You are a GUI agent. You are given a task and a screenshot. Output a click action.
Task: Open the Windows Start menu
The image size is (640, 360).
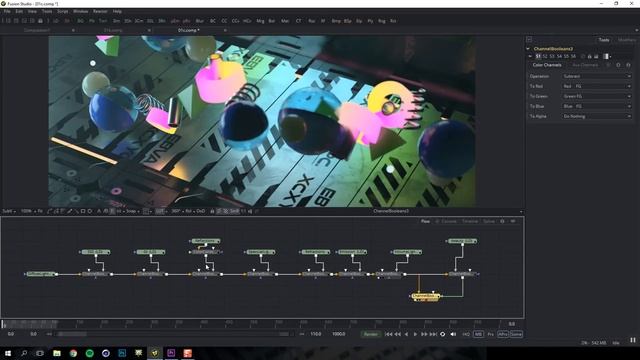(x=8, y=353)
